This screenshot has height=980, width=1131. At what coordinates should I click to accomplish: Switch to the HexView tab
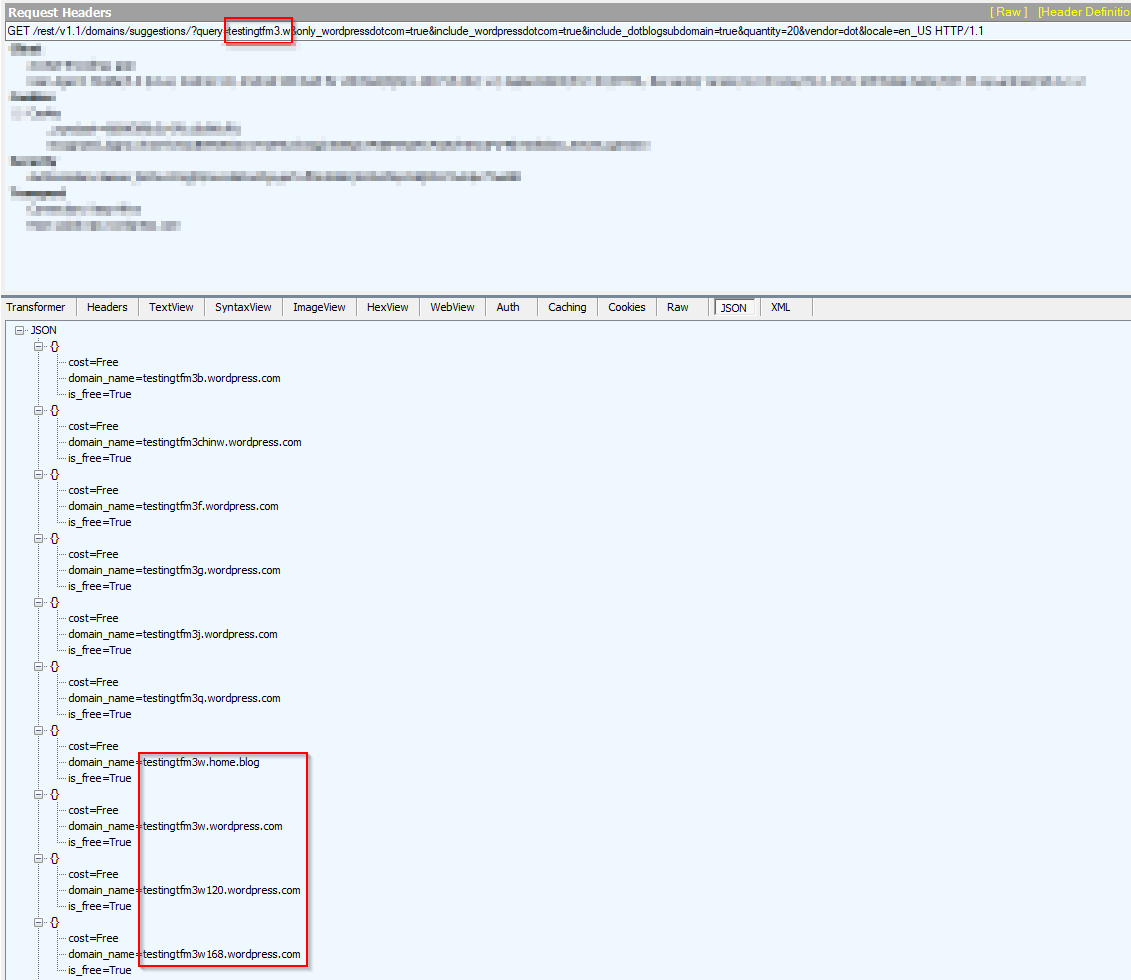coord(387,307)
